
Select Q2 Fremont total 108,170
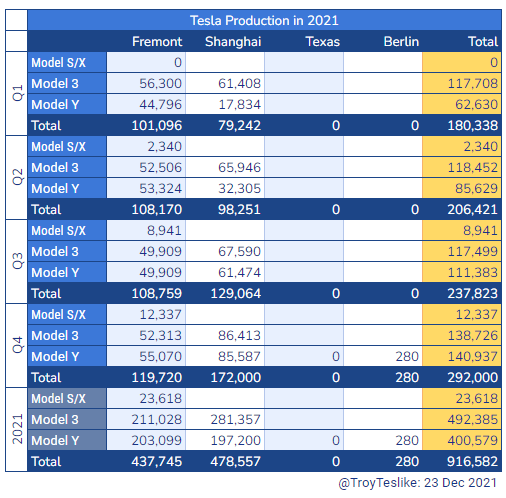[146, 209]
